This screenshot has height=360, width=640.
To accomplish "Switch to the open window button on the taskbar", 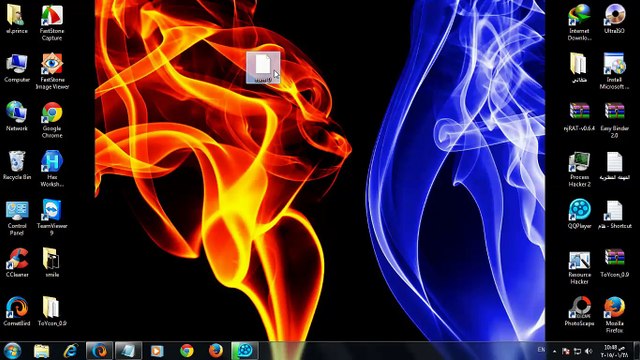I will click(x=128, y=351).
